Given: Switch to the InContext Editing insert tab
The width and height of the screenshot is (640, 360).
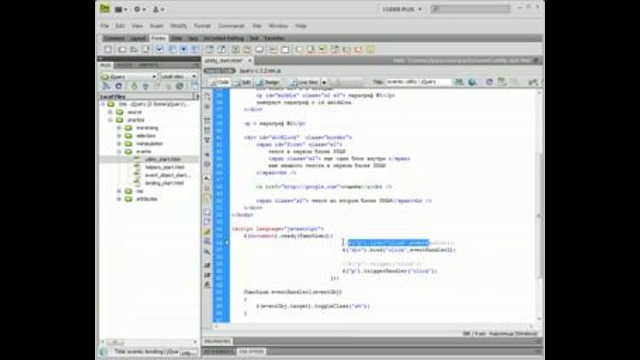Looking at the screenshot, I should pos(224,38).
